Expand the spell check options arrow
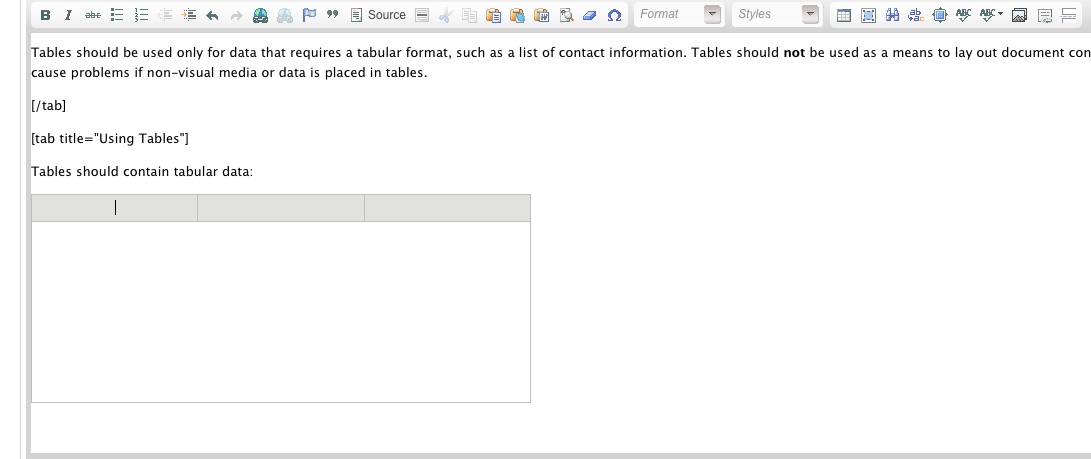1091x459 pixels. point(998,15)
